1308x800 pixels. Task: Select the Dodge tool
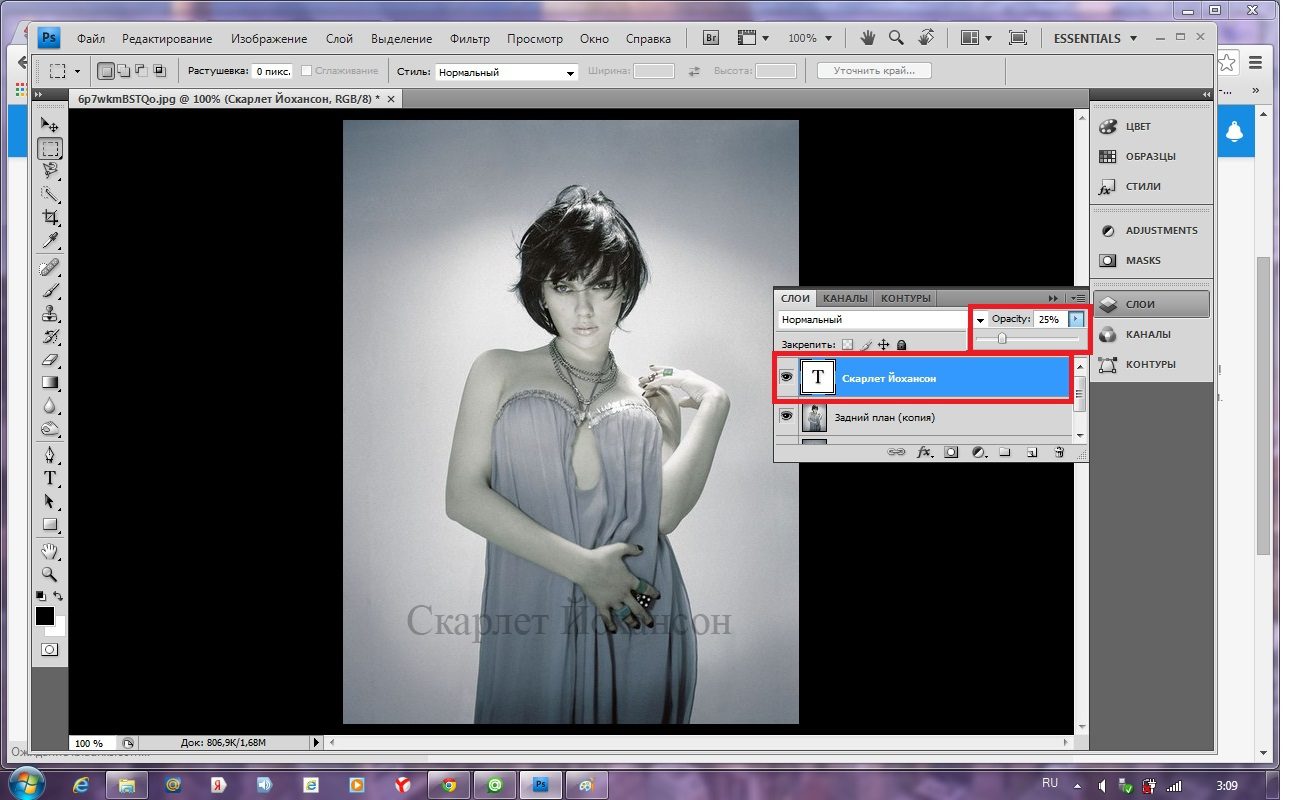49,428
